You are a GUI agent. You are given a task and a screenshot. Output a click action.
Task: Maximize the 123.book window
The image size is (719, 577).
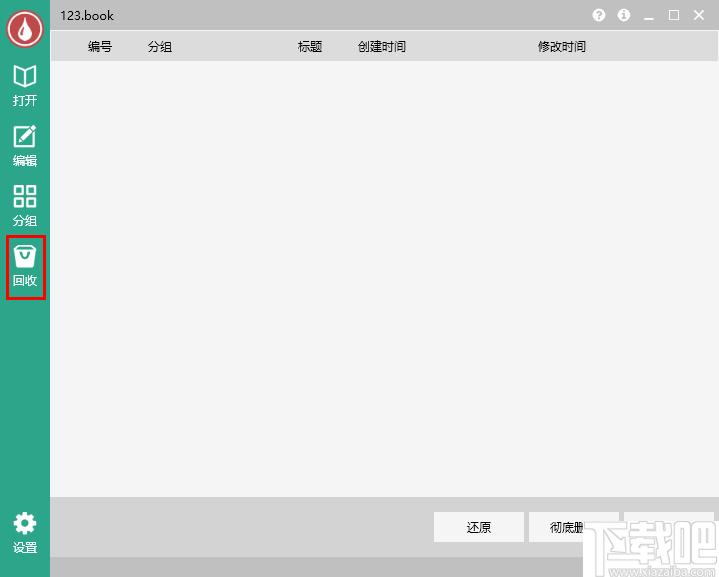click(x=674, y=15)
